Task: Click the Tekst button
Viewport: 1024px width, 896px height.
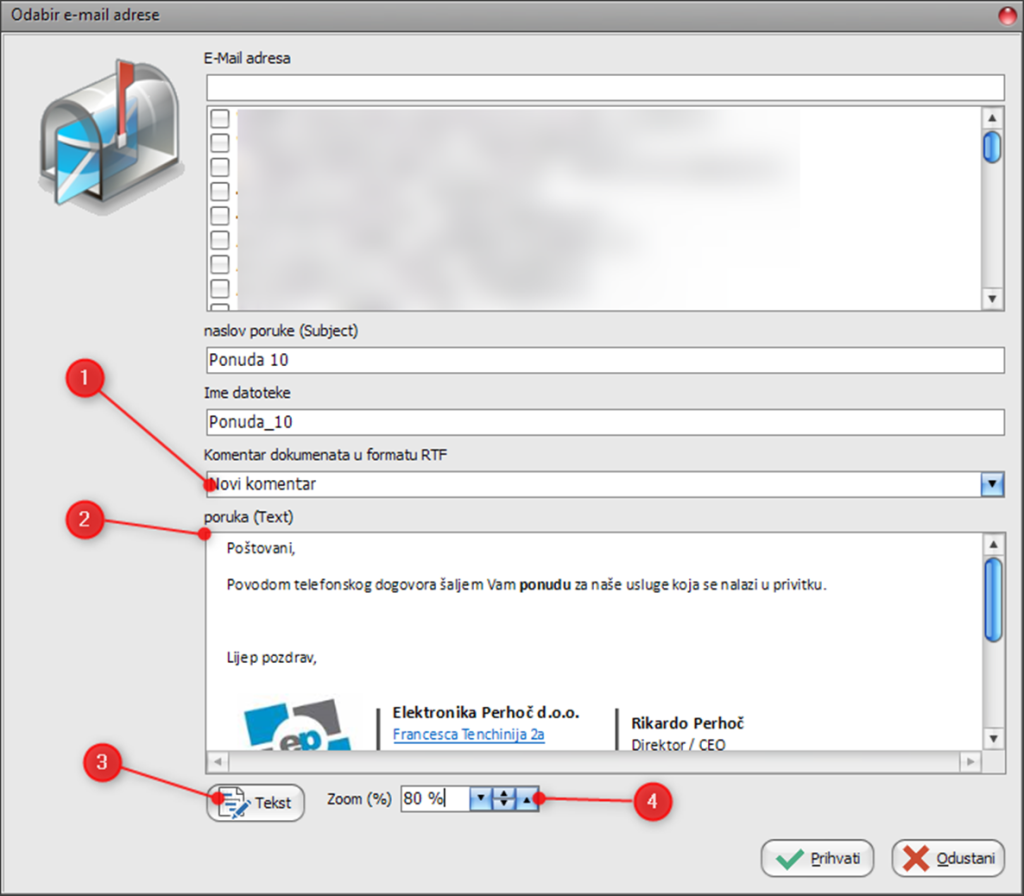Action: click(256, 802)
